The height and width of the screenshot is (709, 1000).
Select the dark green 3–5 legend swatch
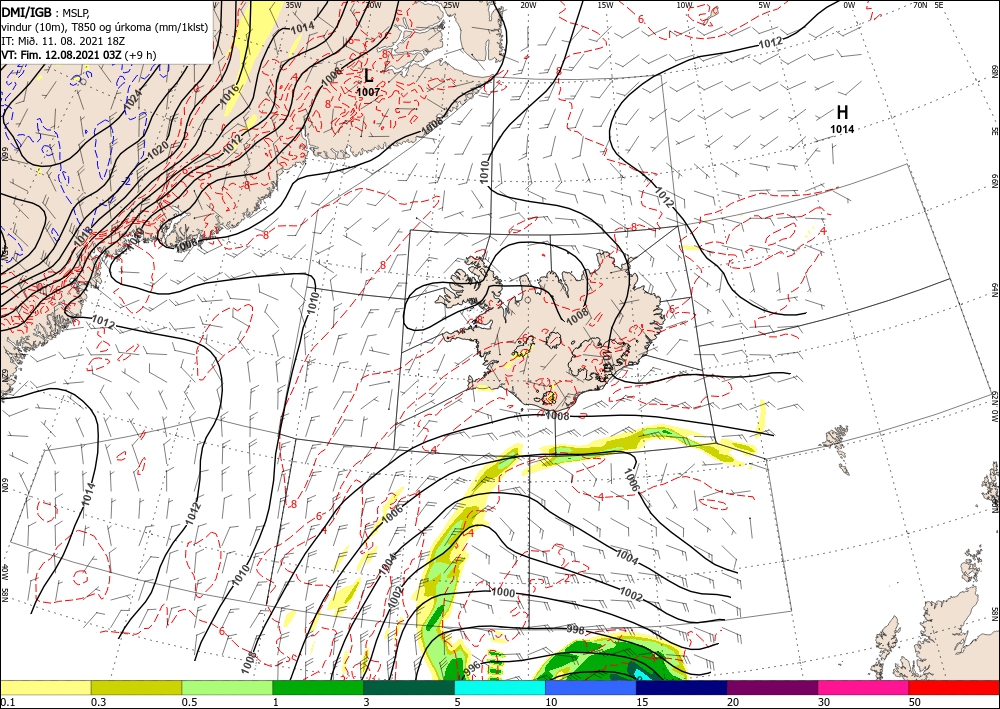point(409,687)
